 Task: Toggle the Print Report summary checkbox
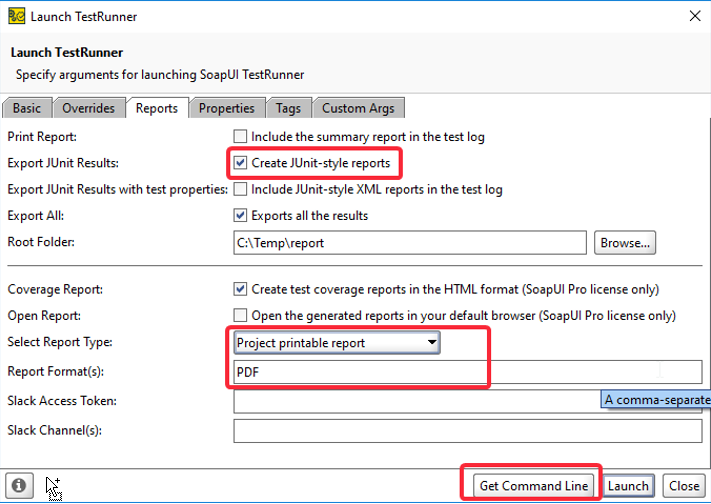tap(240, 136)
